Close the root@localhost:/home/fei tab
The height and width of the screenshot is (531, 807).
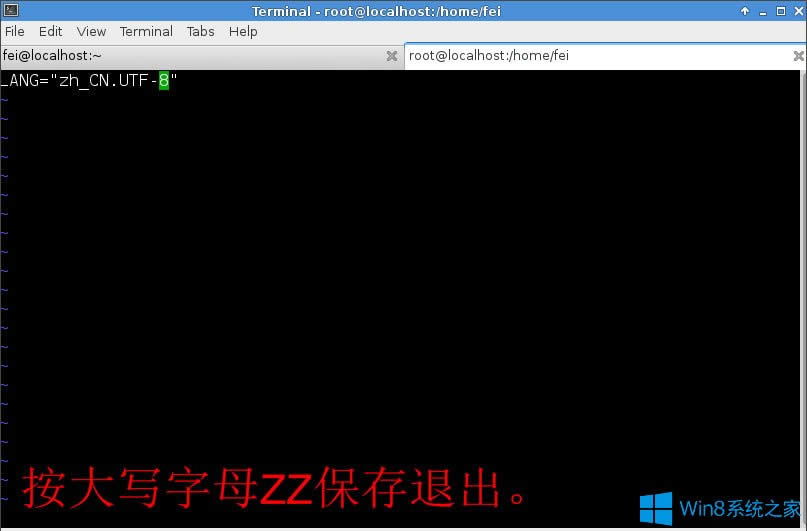(x=798, y=56)
